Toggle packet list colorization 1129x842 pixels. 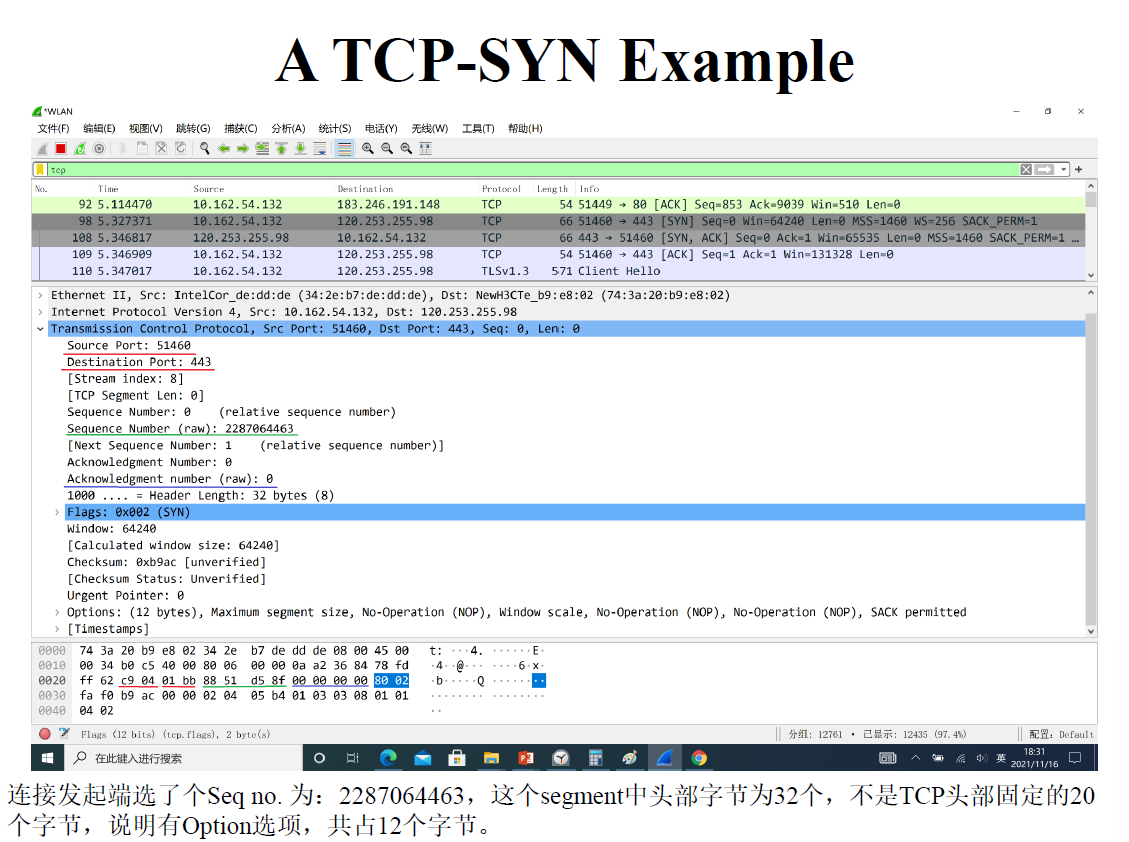point(344,148)
